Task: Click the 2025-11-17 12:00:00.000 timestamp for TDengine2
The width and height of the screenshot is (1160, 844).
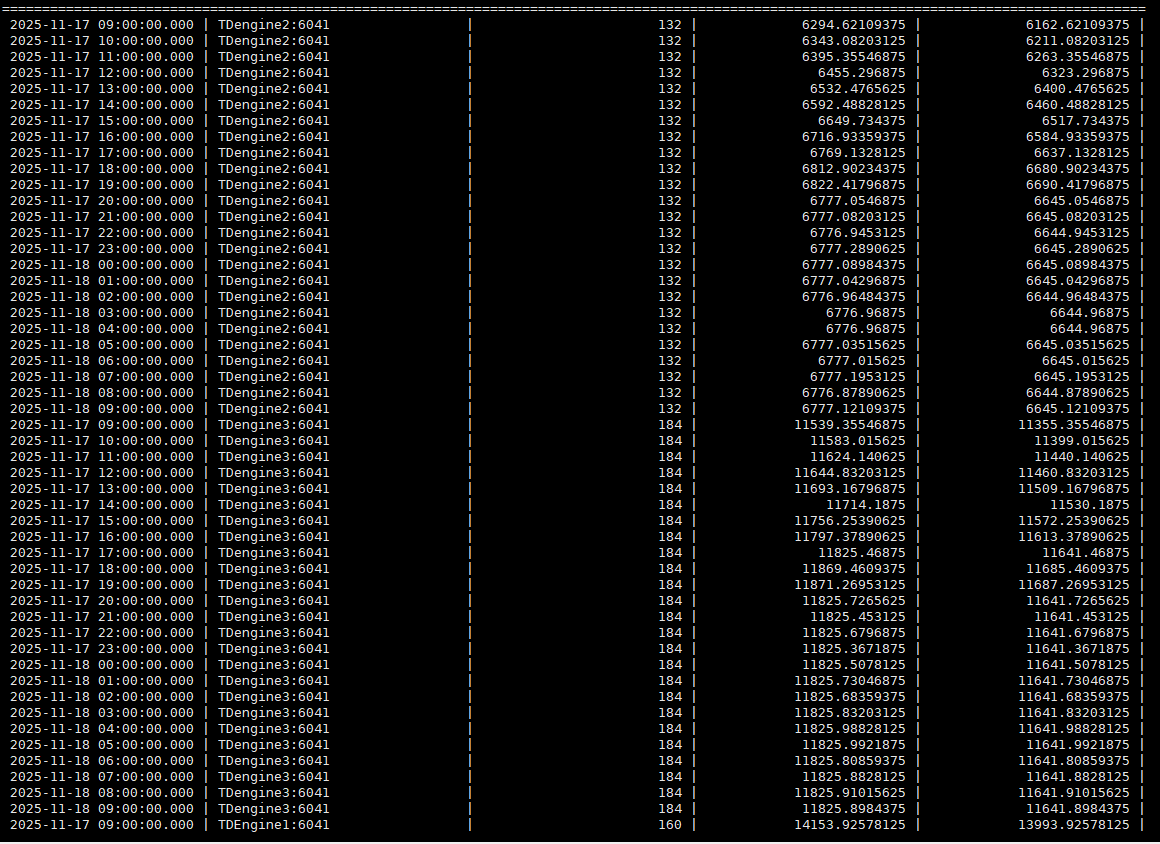Action: pyautogui.click(x=102, y=73)
